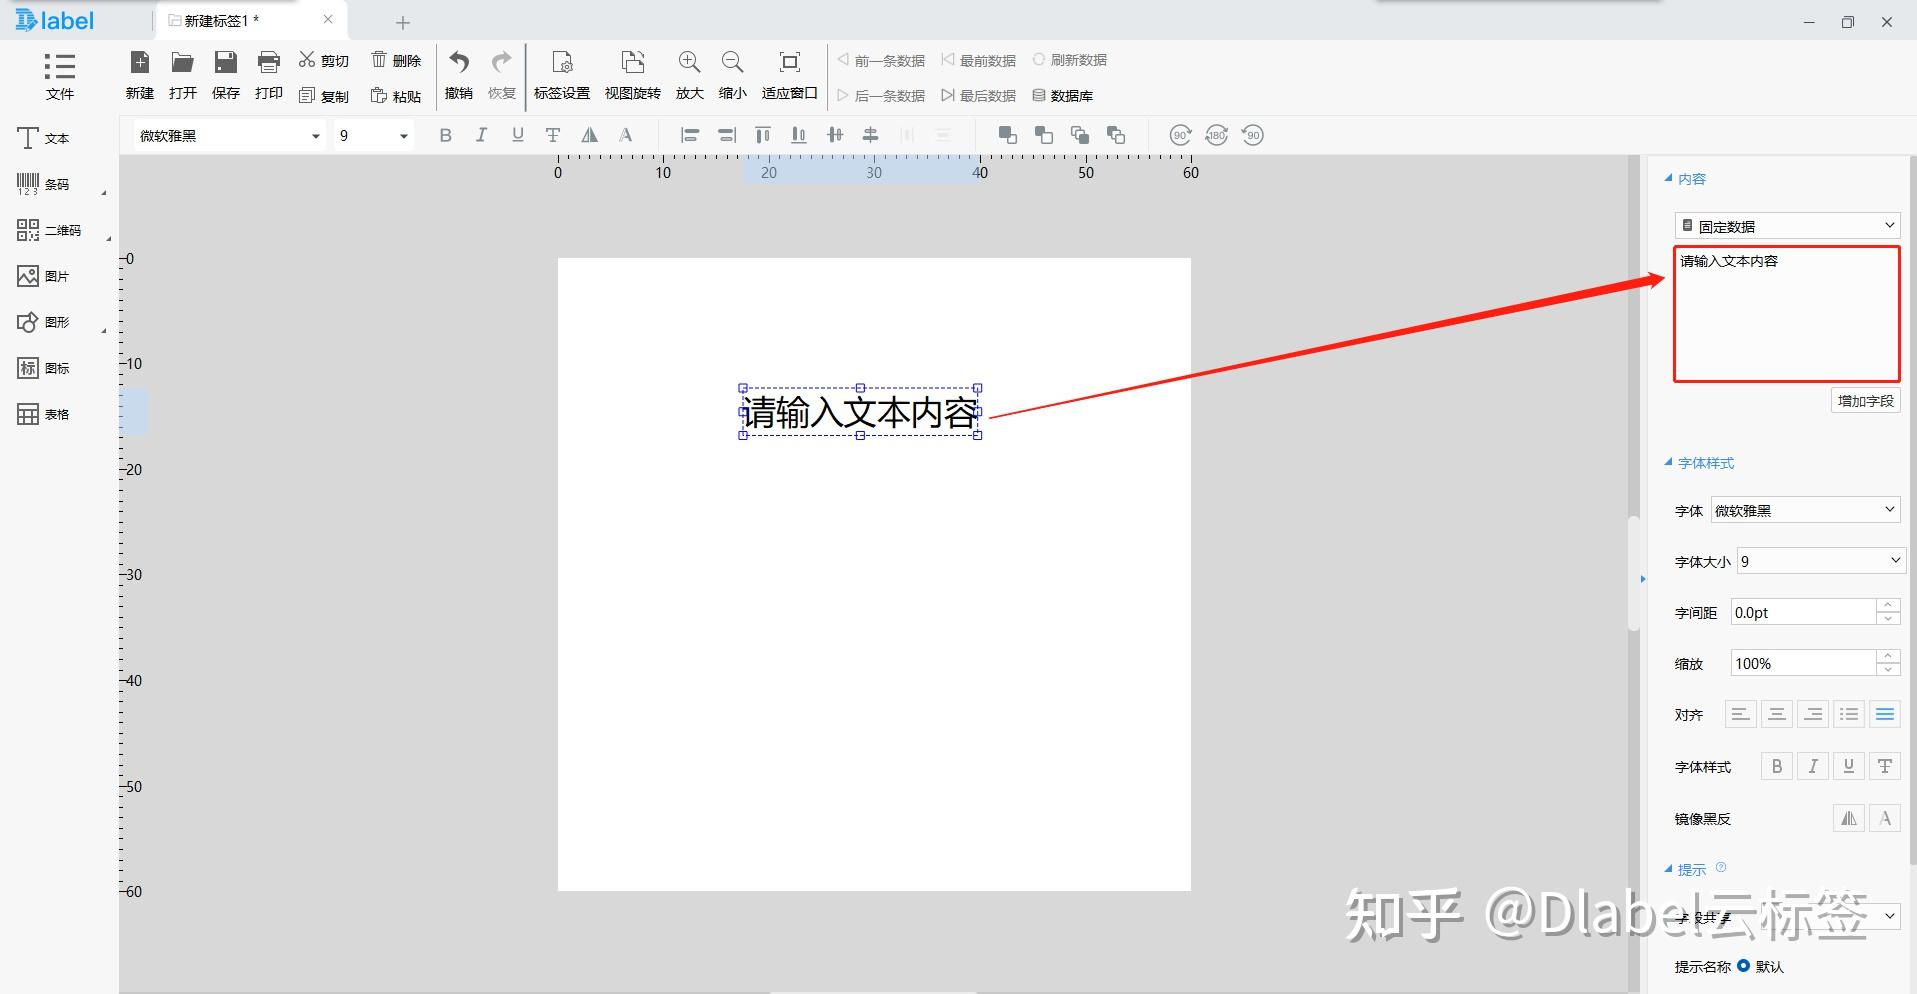Toggle bold in 字体样式 properties row
This screenshot has width=1917, height=994.
tap(1777, 766)
